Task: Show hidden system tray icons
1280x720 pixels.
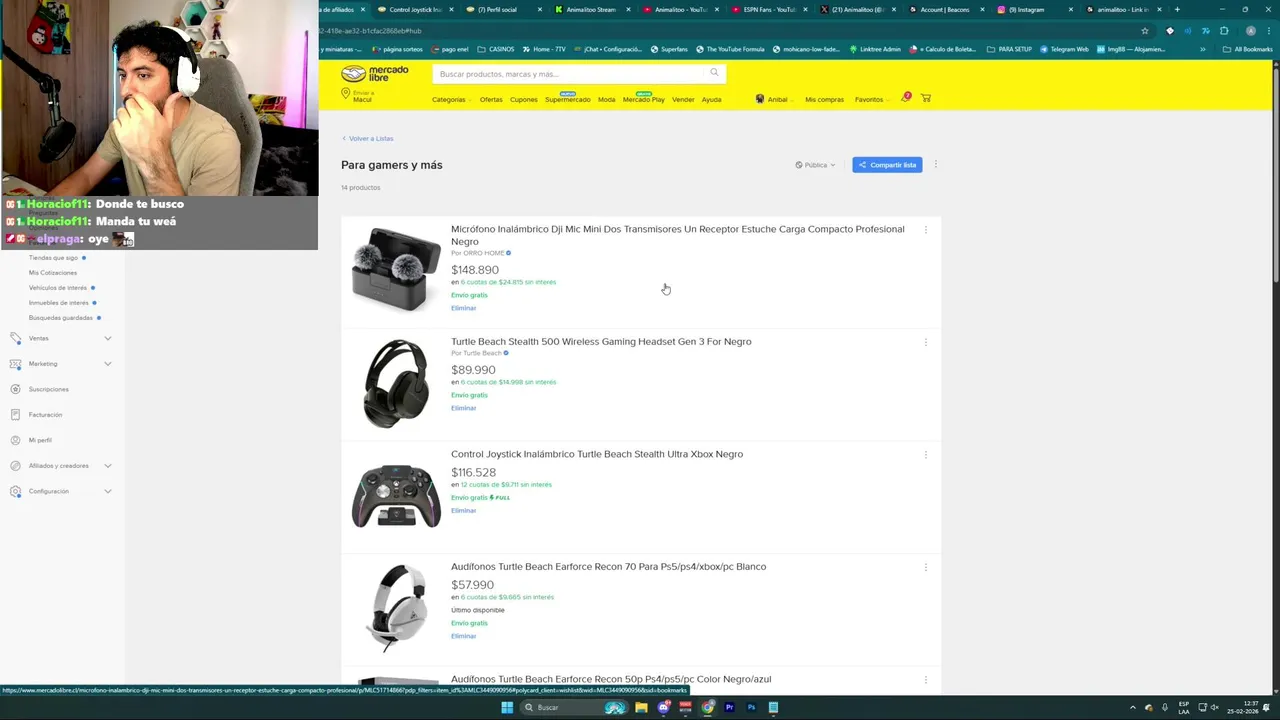Action: click(1133, 707)
